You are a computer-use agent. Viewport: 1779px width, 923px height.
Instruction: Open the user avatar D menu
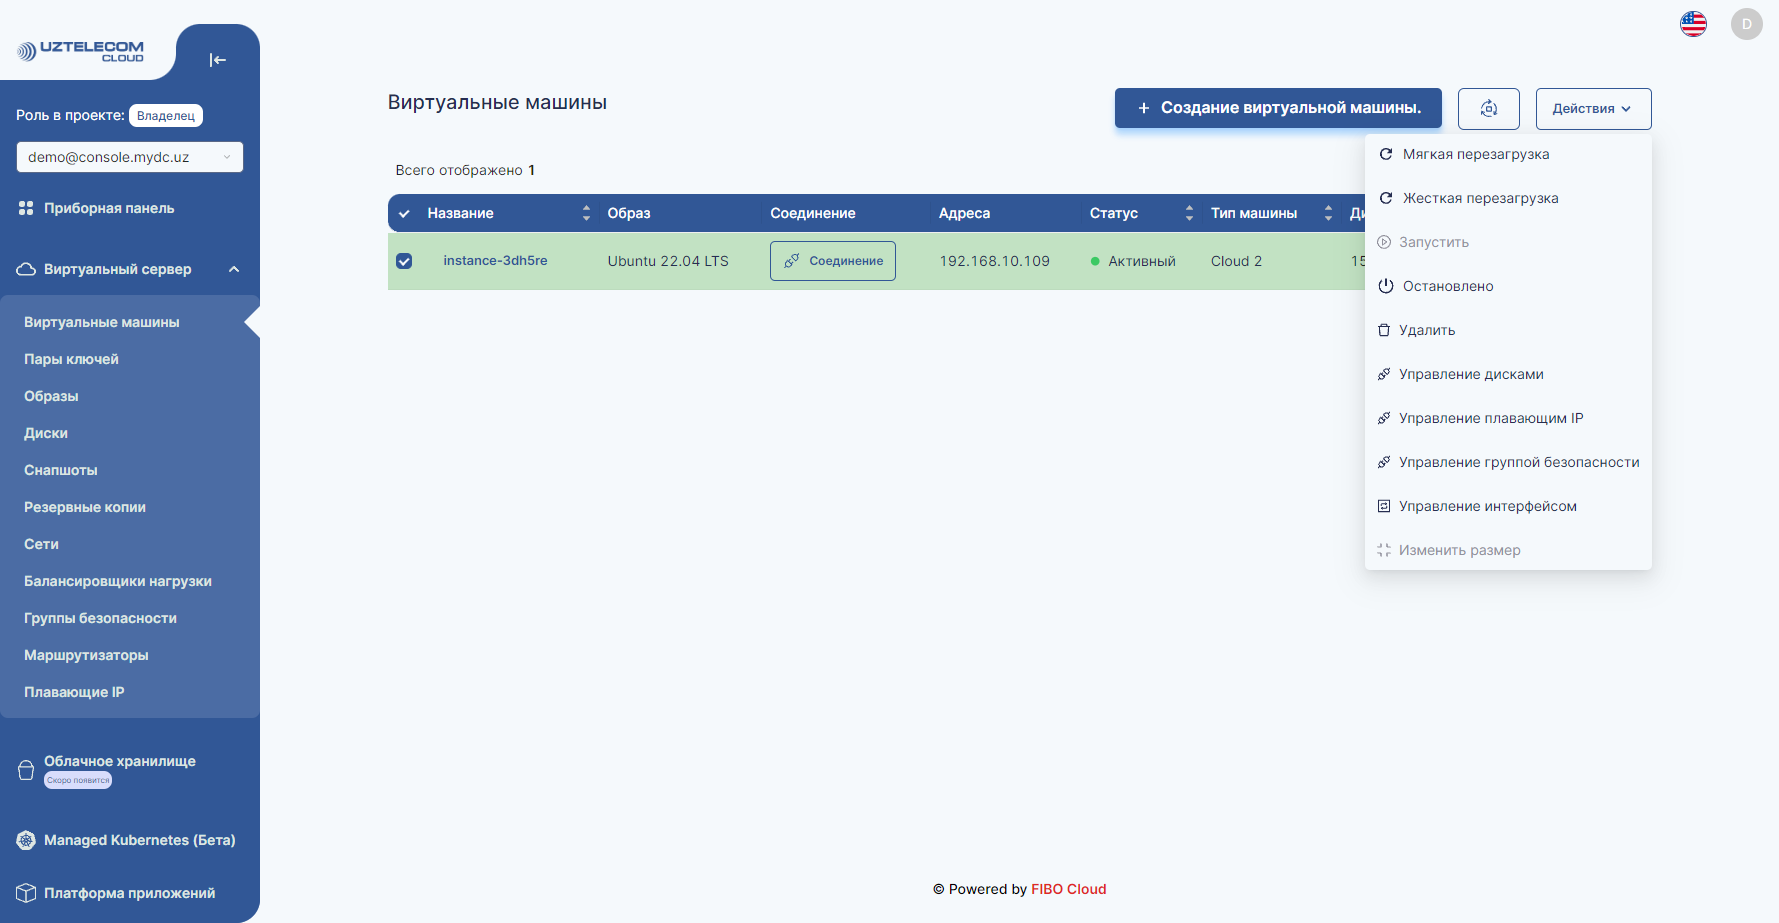tap(1746, 24)
